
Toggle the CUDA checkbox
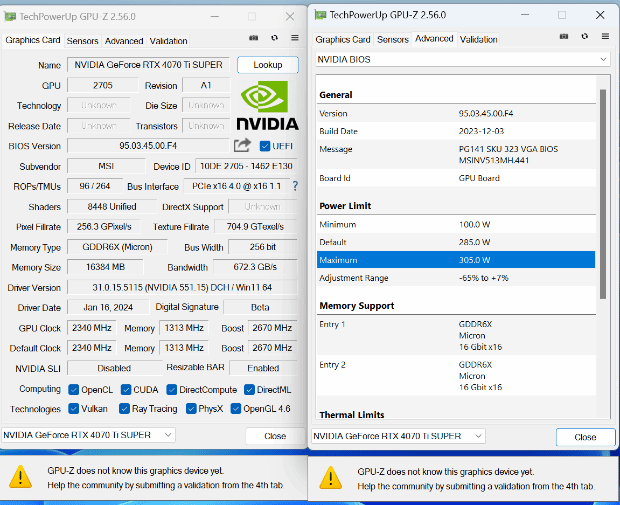tap(125, 389)
